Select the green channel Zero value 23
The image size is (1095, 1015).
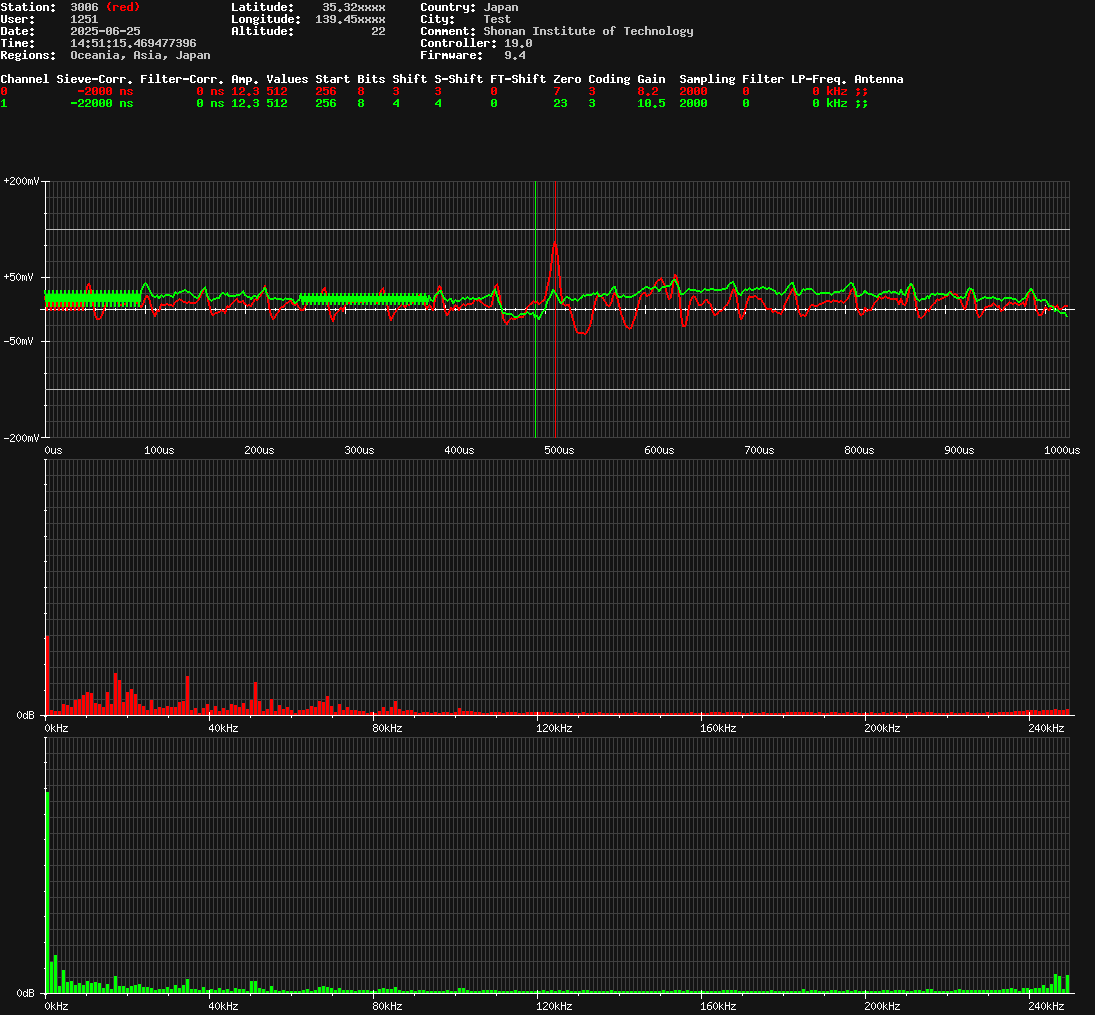point(560,103)
